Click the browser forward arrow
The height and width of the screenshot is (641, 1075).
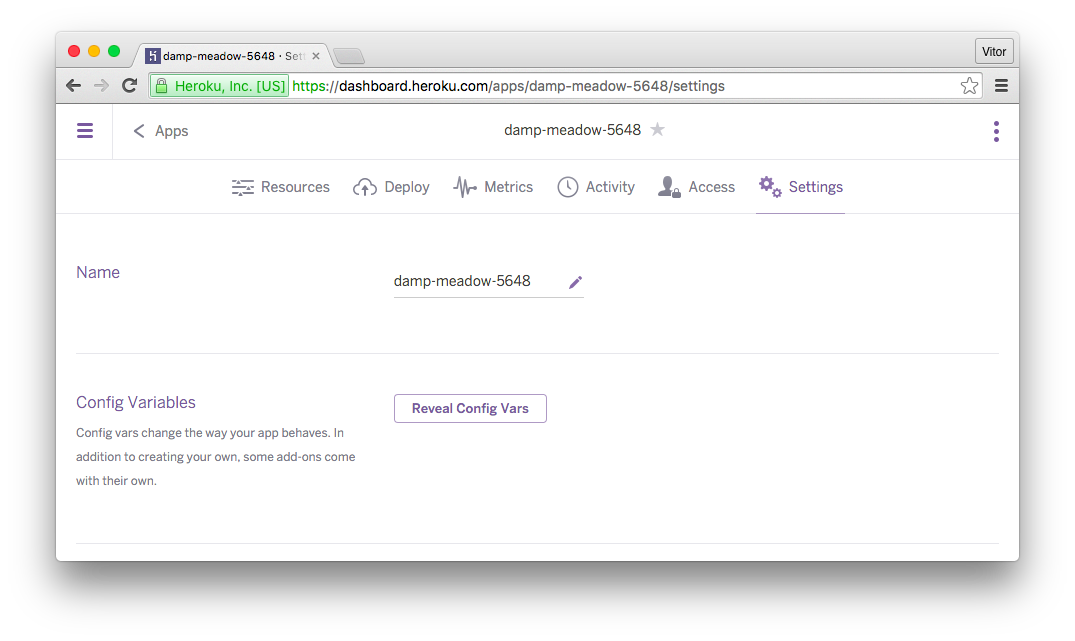101,86
